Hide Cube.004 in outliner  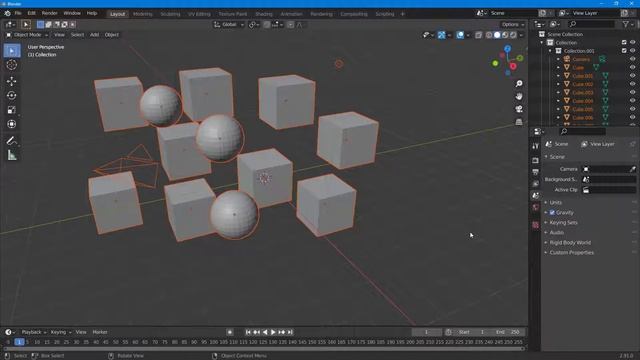pos(632,101)
